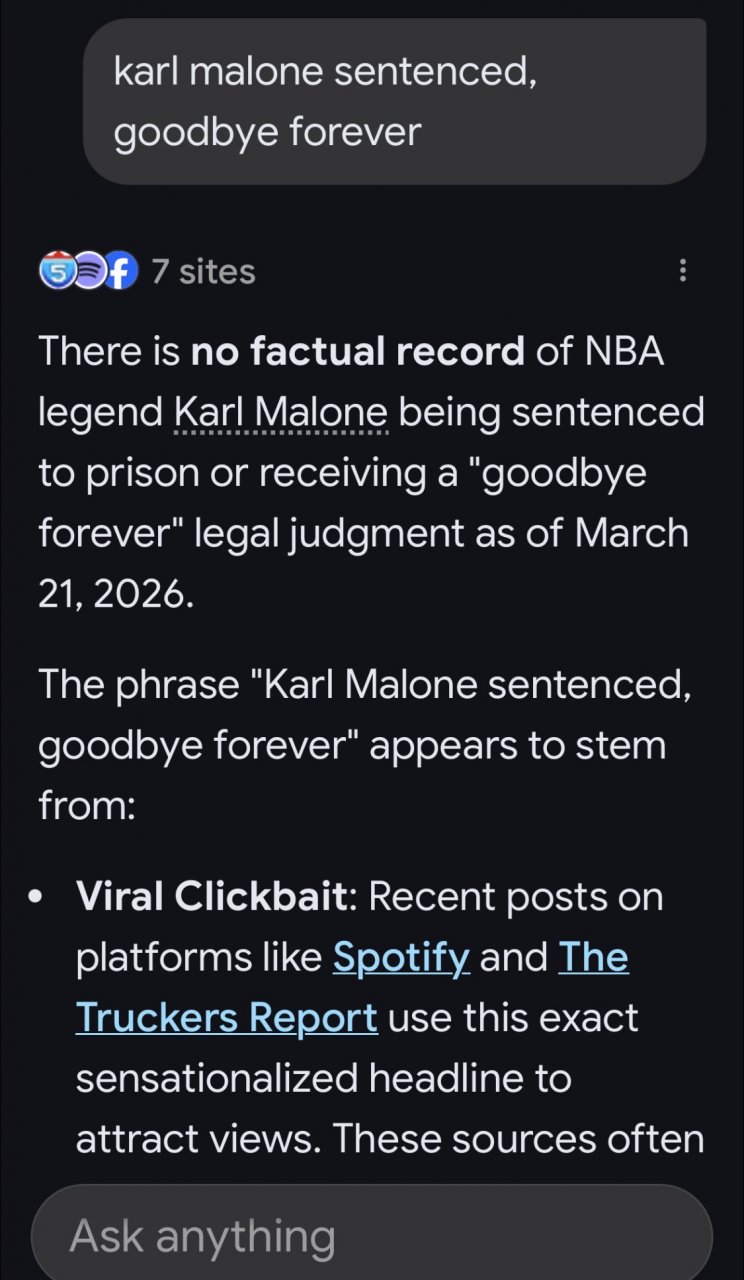Open the Spotify hyperlink
This screenshot has height=1280, width=744.
pos(401,958)
